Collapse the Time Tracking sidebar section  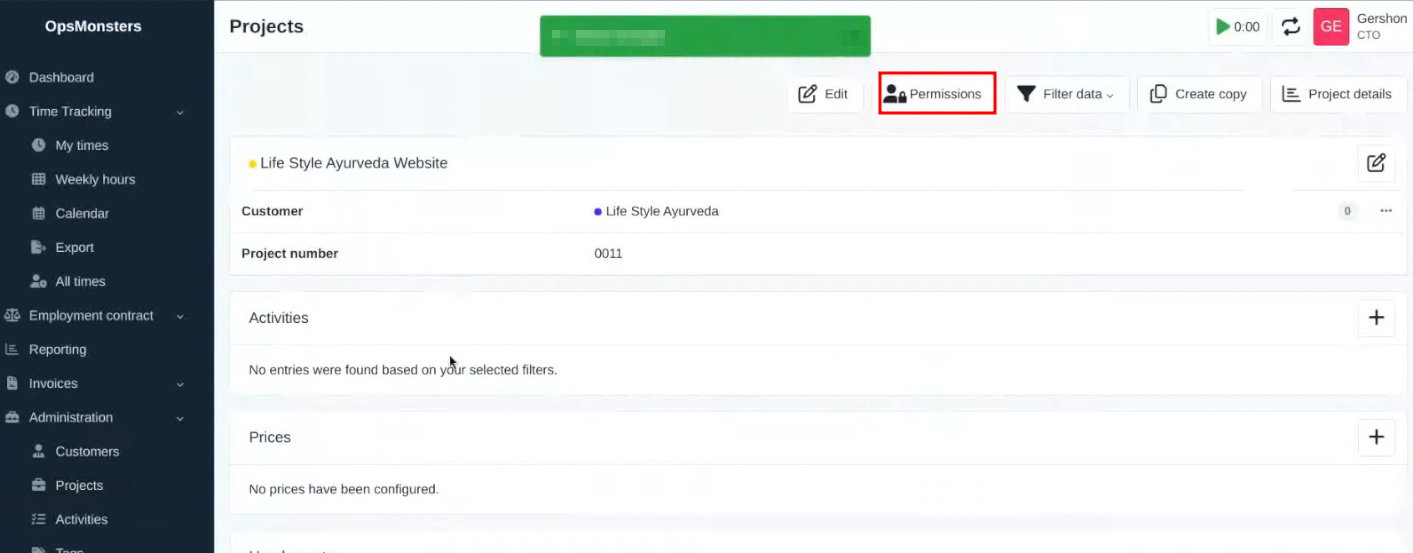coord(180,112)
